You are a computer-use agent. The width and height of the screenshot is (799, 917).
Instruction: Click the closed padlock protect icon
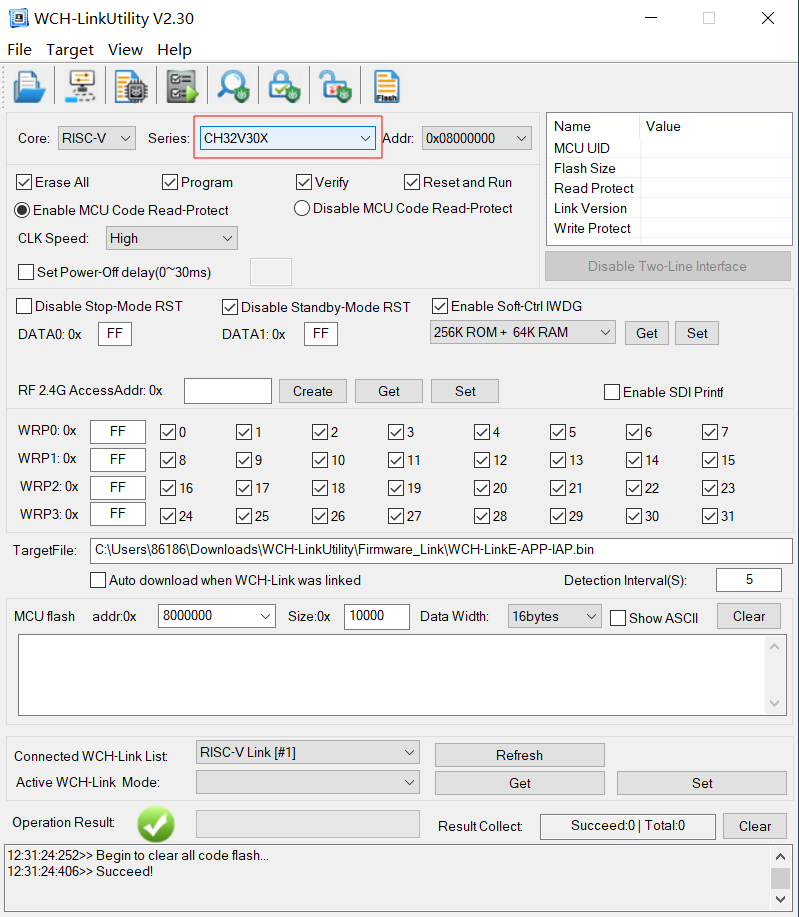click(284, 87)
